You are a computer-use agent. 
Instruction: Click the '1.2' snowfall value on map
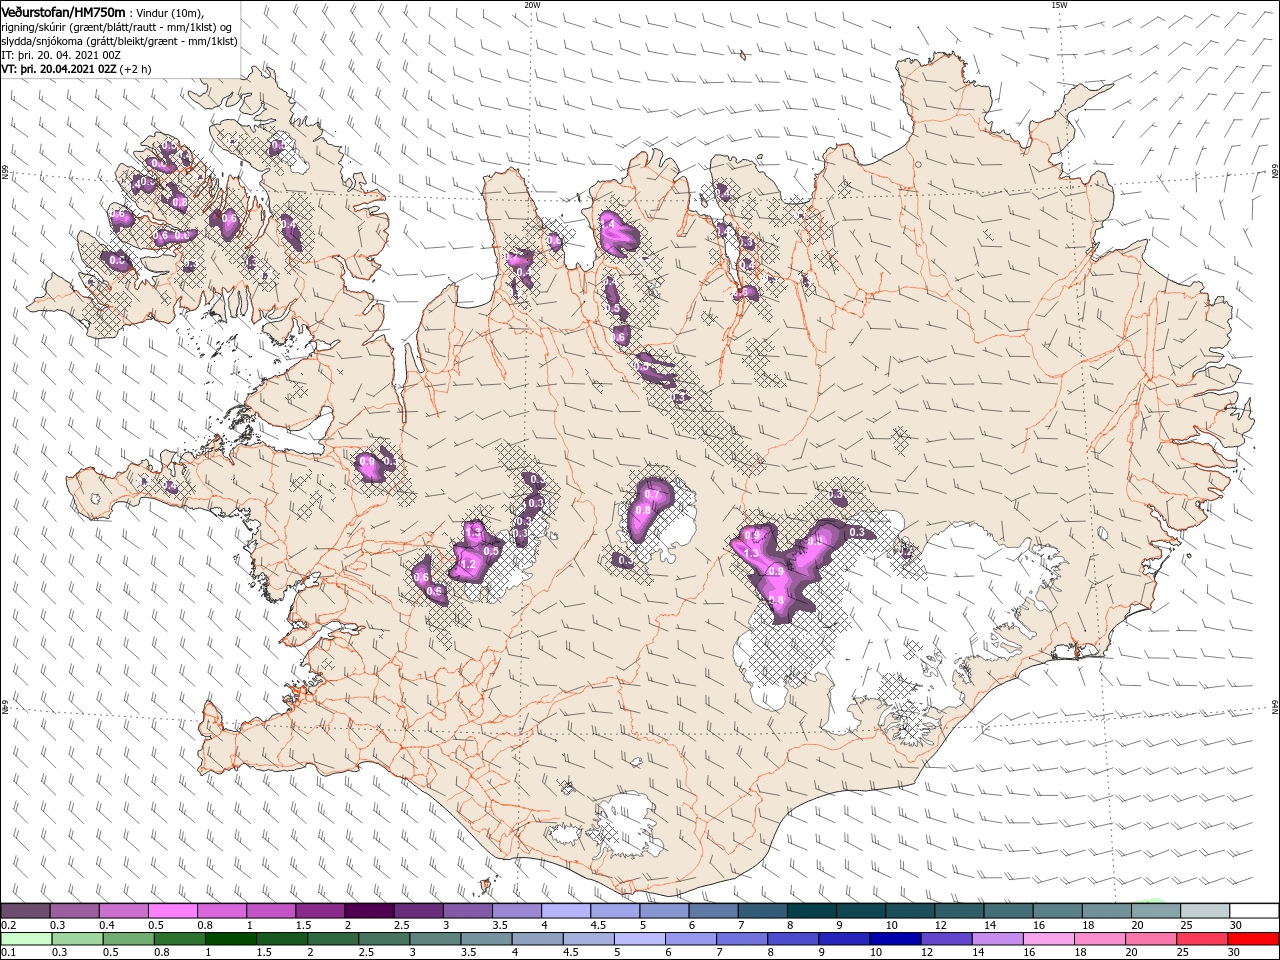click(x=467, y=564)
